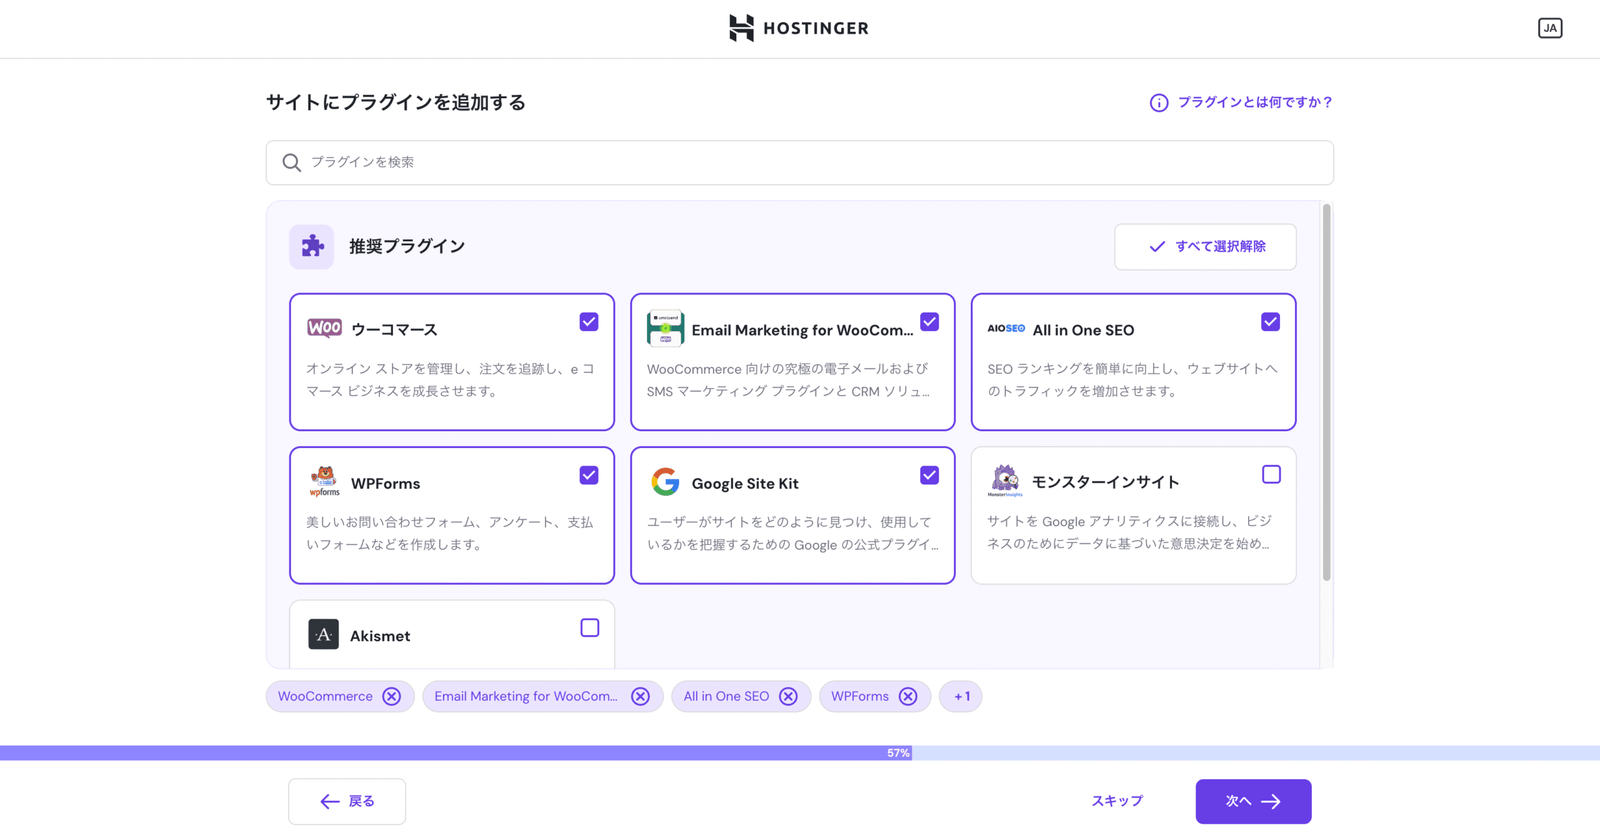Image resolution: width=1600 pixels, height=840 pixels.
Task: Click the WPForms bear mascot icon
Action: pyautogui.click(x=324, y=482)
